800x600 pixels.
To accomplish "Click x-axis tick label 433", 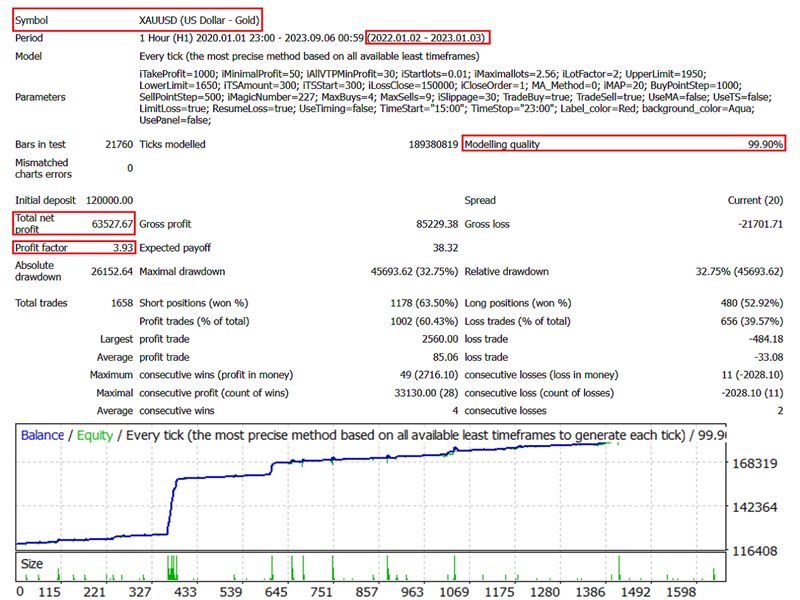I will (185, 592).
